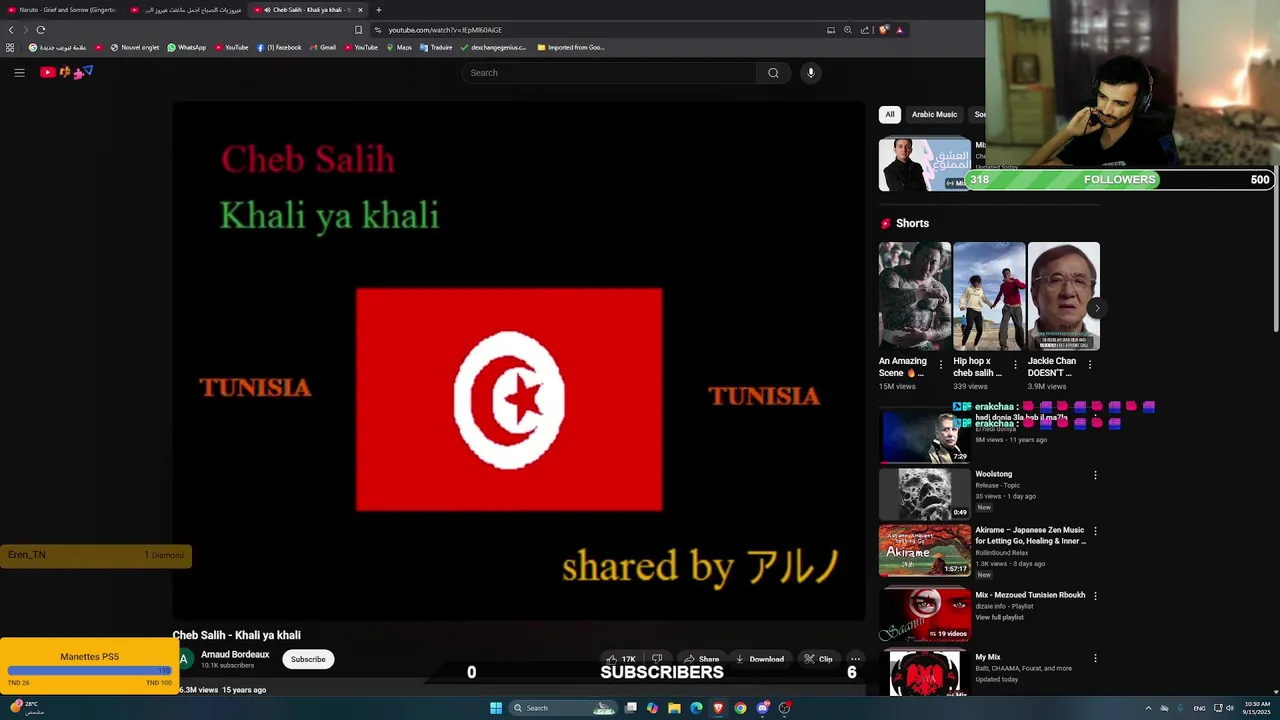Open options for Hip hop x cheb salih short
The image size is (1280, 720).
1015,366
